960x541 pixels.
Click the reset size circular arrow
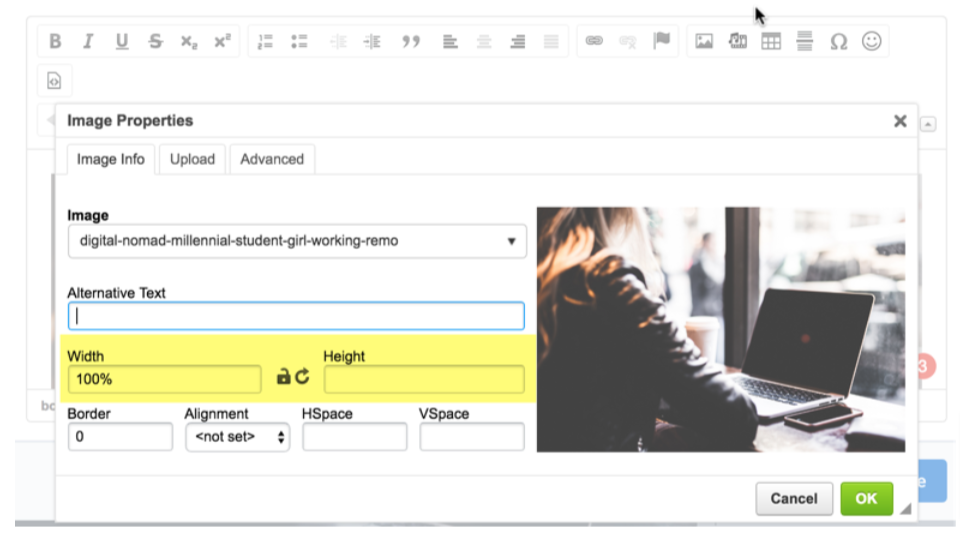(302, 378)
